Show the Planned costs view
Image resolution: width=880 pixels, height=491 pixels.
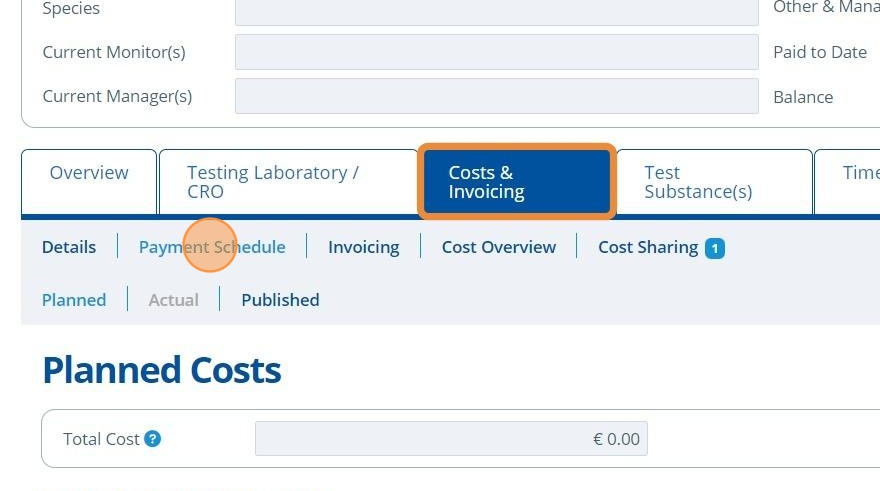[x=74, y=300]
